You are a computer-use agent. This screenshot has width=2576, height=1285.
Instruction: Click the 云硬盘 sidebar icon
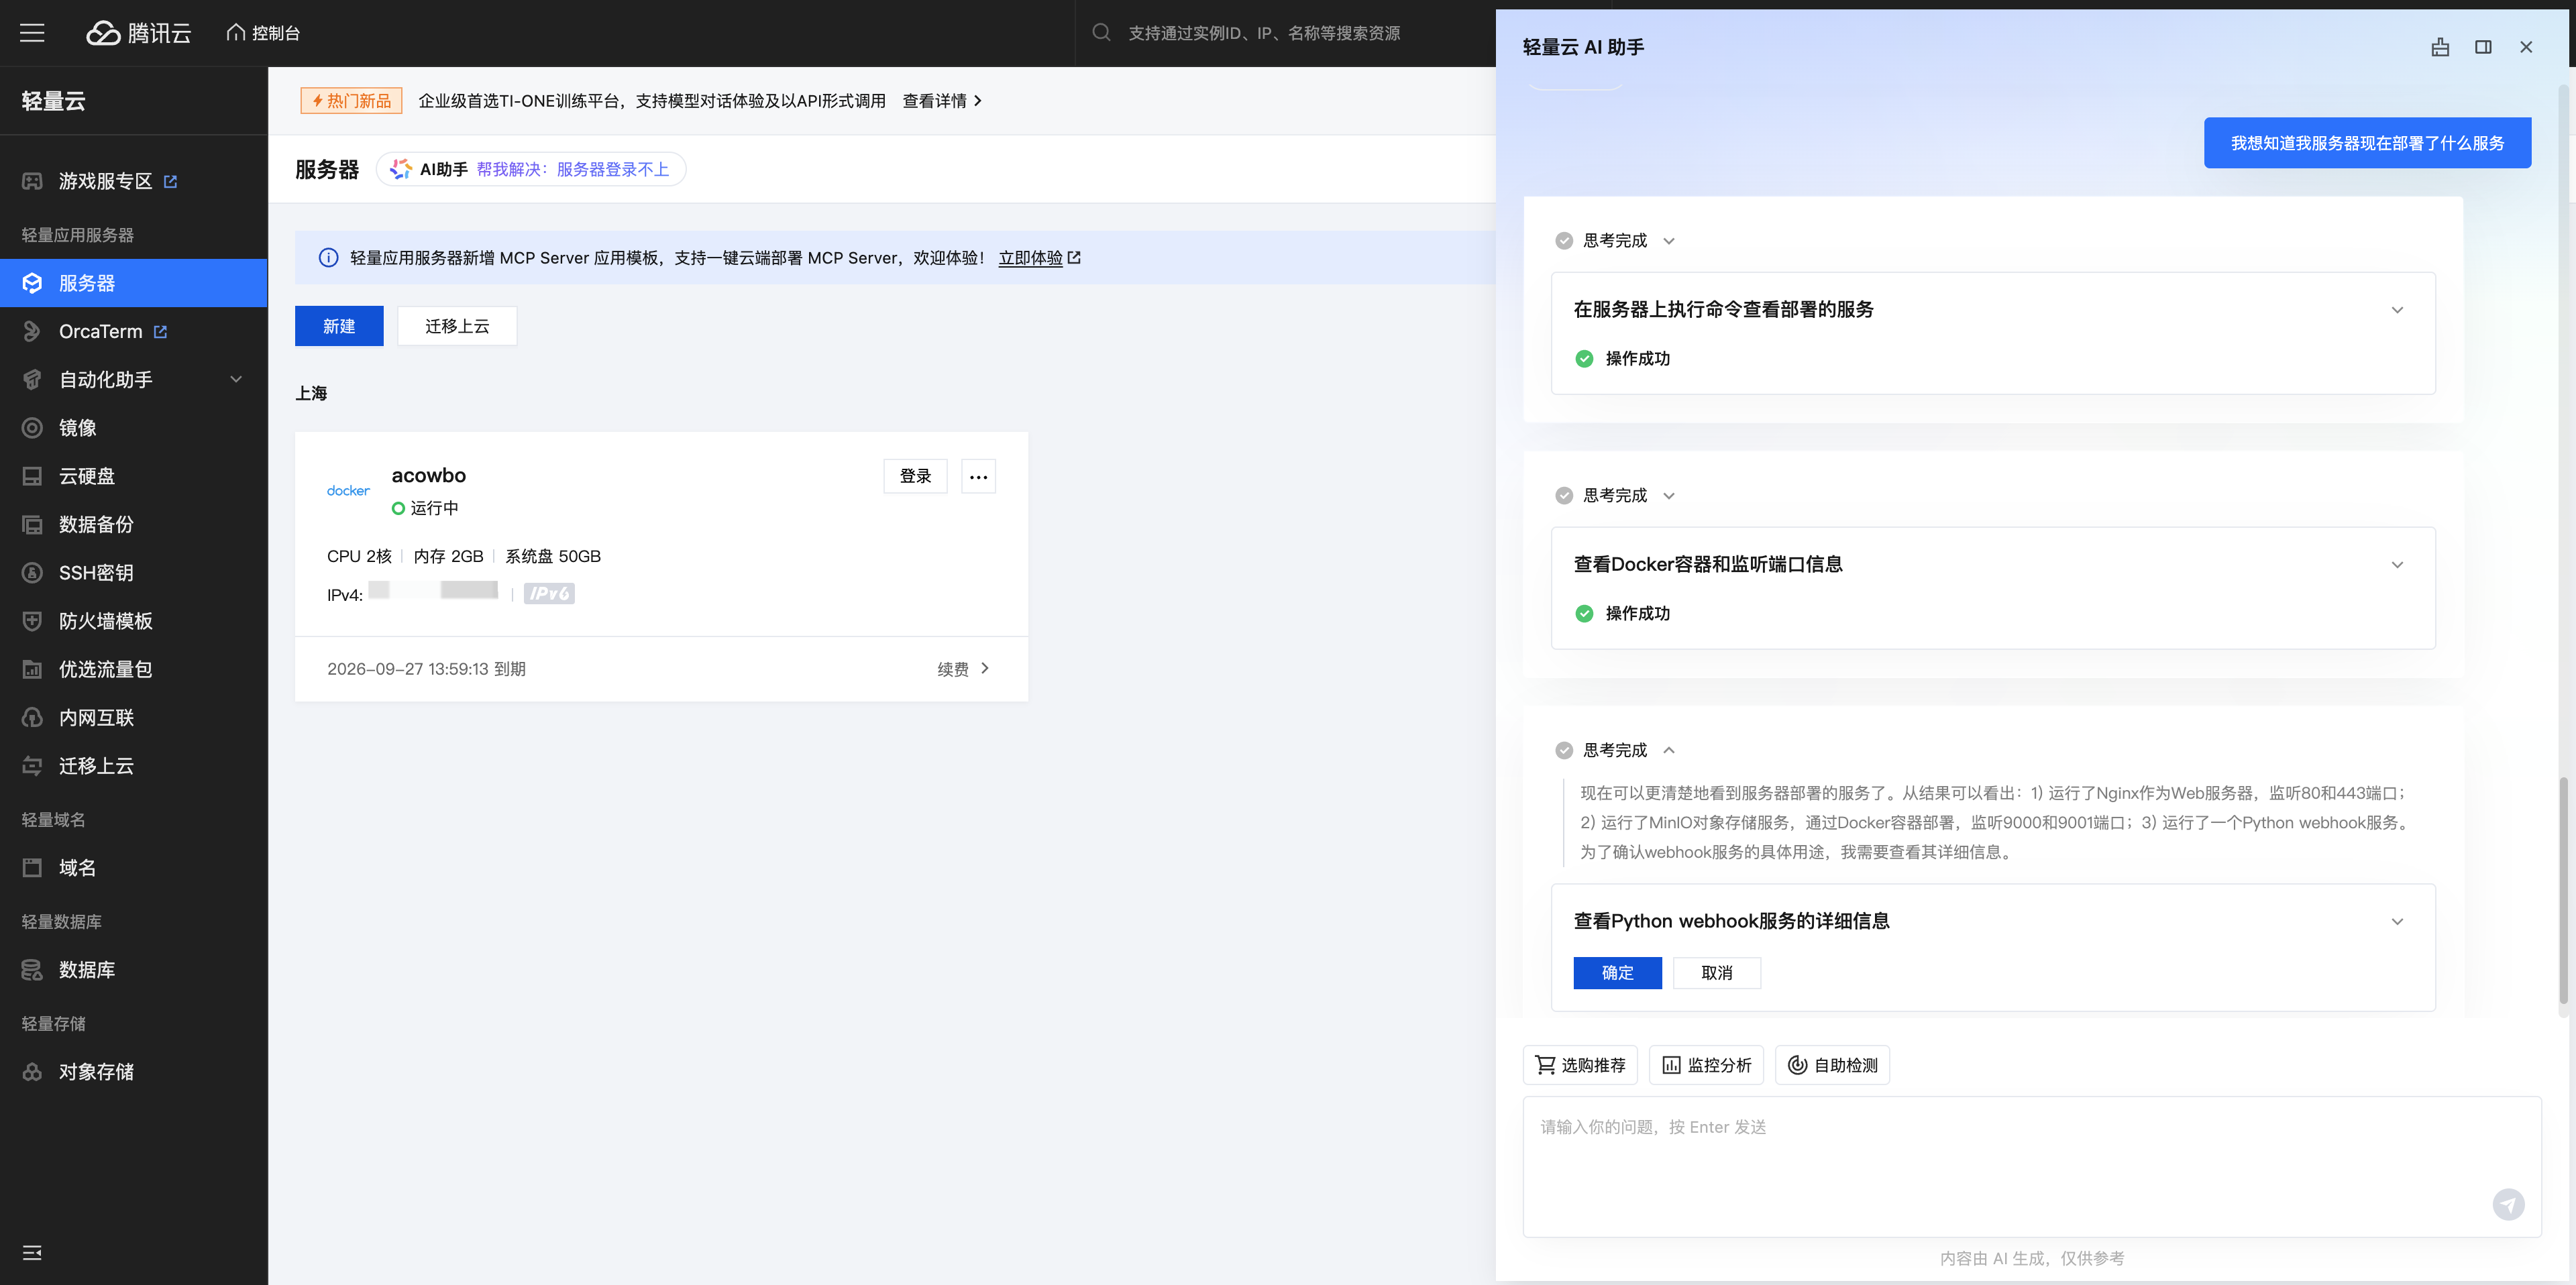coord(33,475)
